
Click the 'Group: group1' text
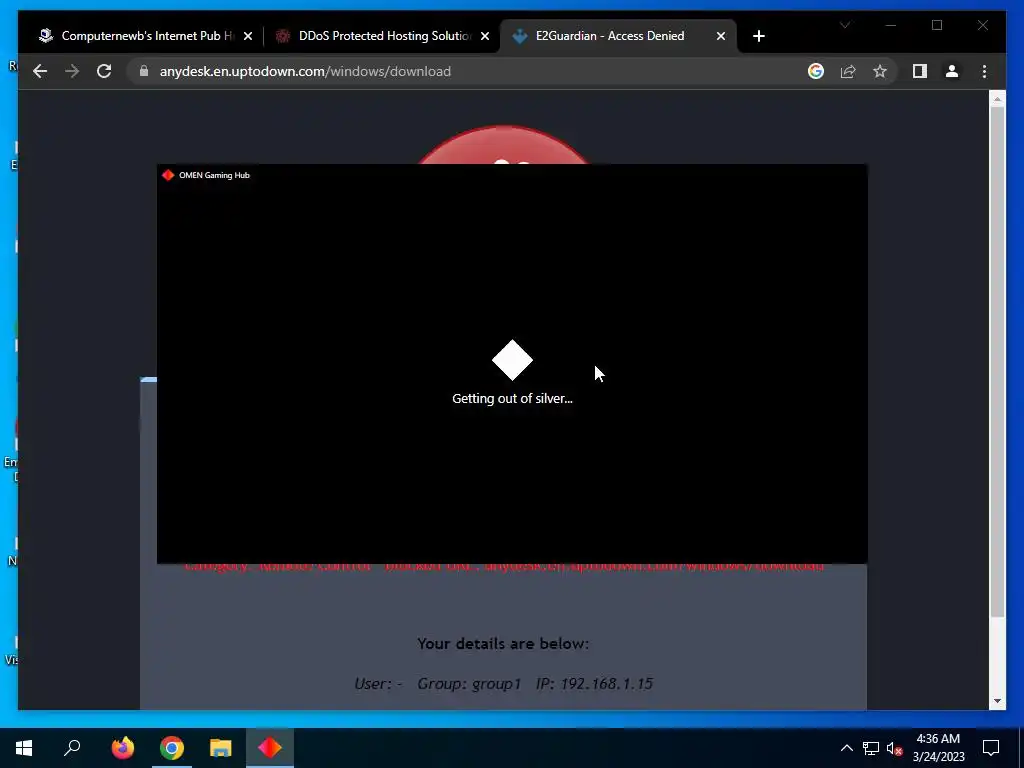pos(469,683)
